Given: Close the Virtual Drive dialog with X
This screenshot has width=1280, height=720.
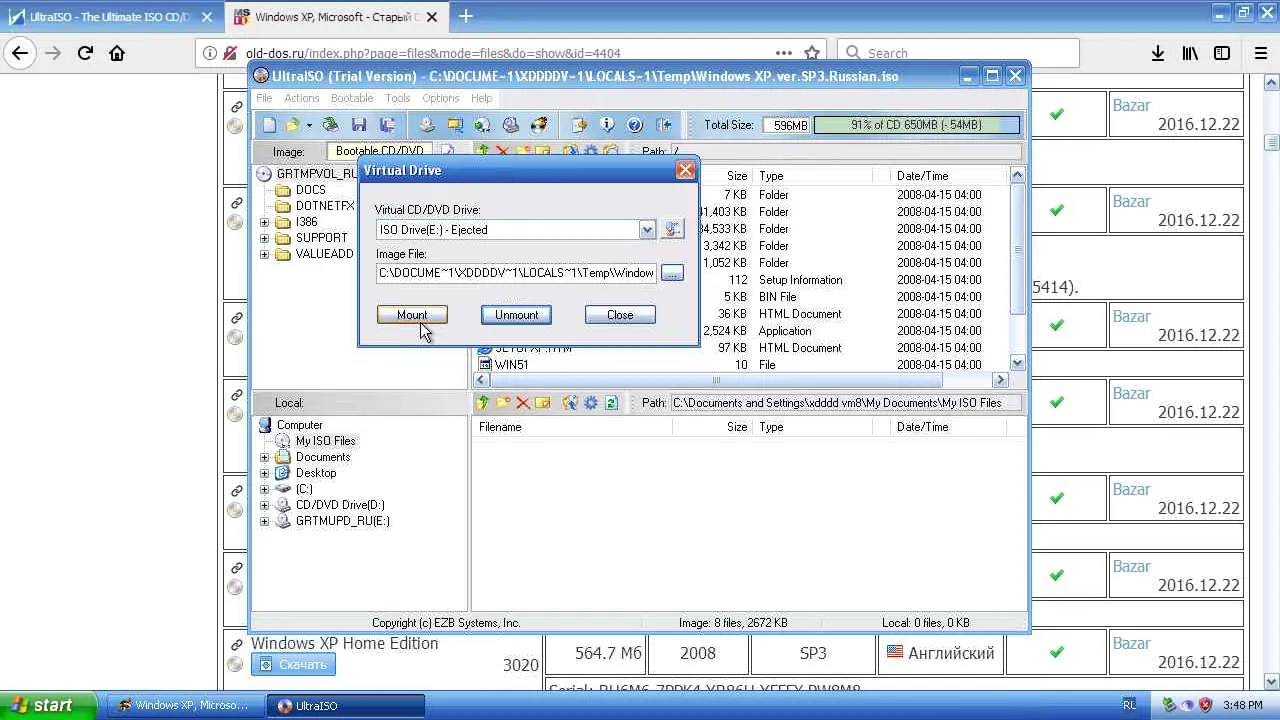Looking at the screenshot, I should (x=685, y=170).
